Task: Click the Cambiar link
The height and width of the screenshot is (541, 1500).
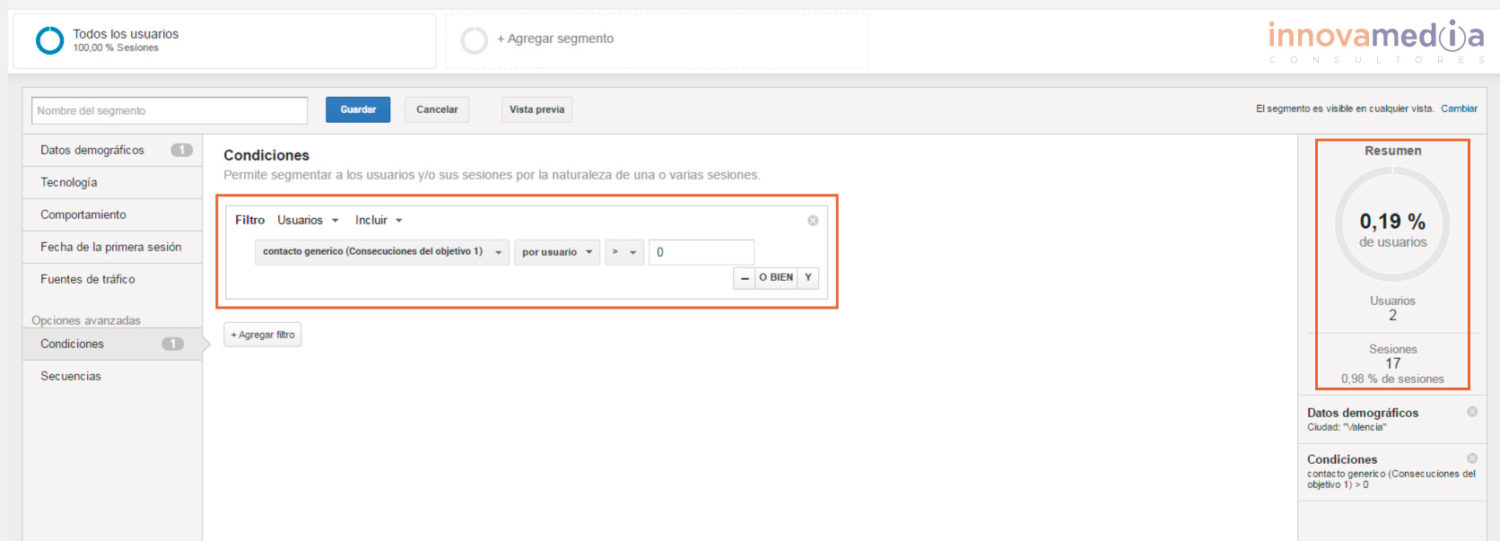Action: click(x=1458, y=108)
